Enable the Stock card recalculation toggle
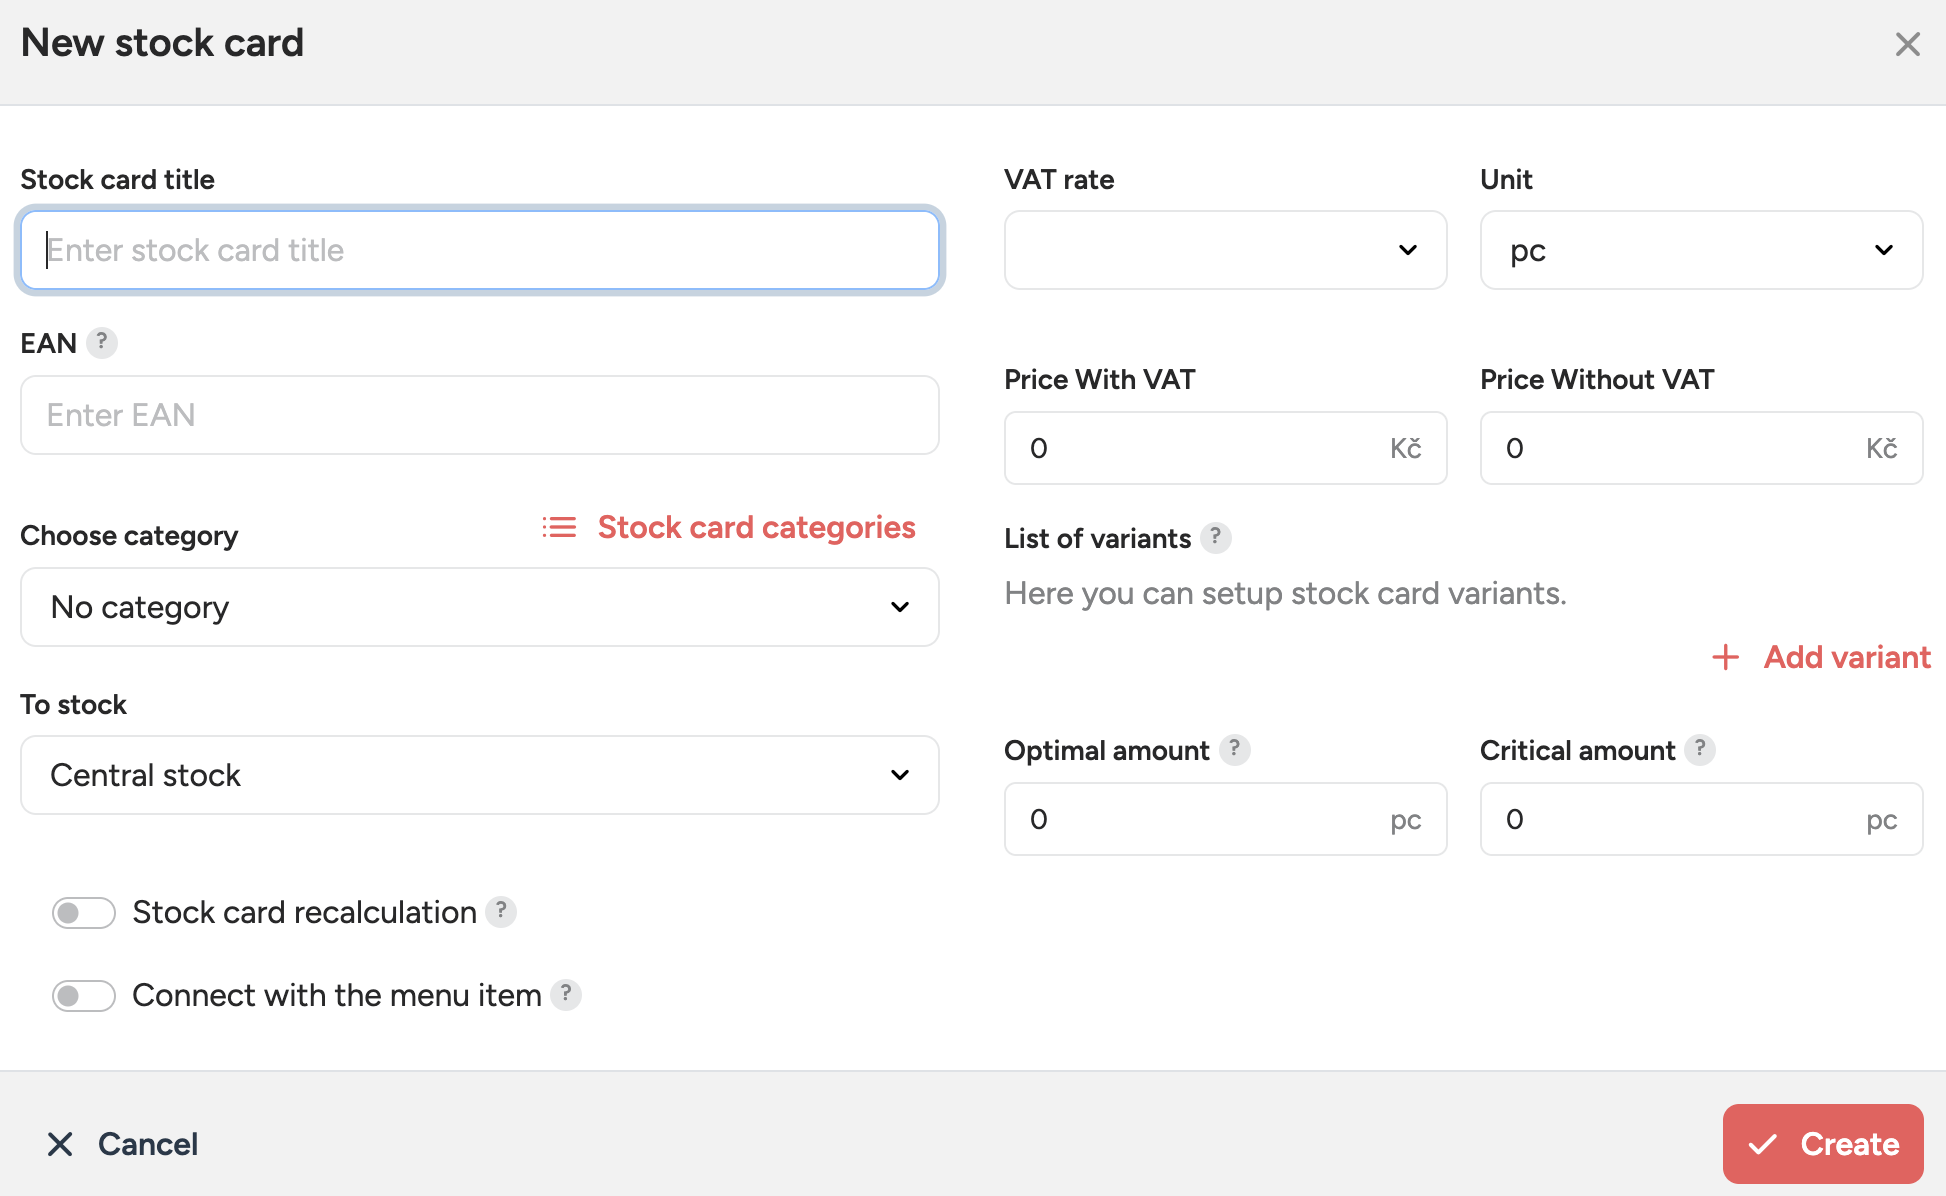 click(84, 912)
